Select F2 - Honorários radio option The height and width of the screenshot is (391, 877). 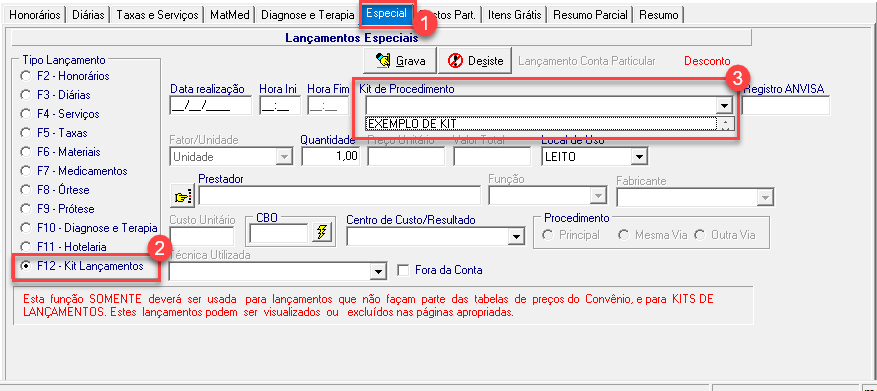click(x=25, y=76)
